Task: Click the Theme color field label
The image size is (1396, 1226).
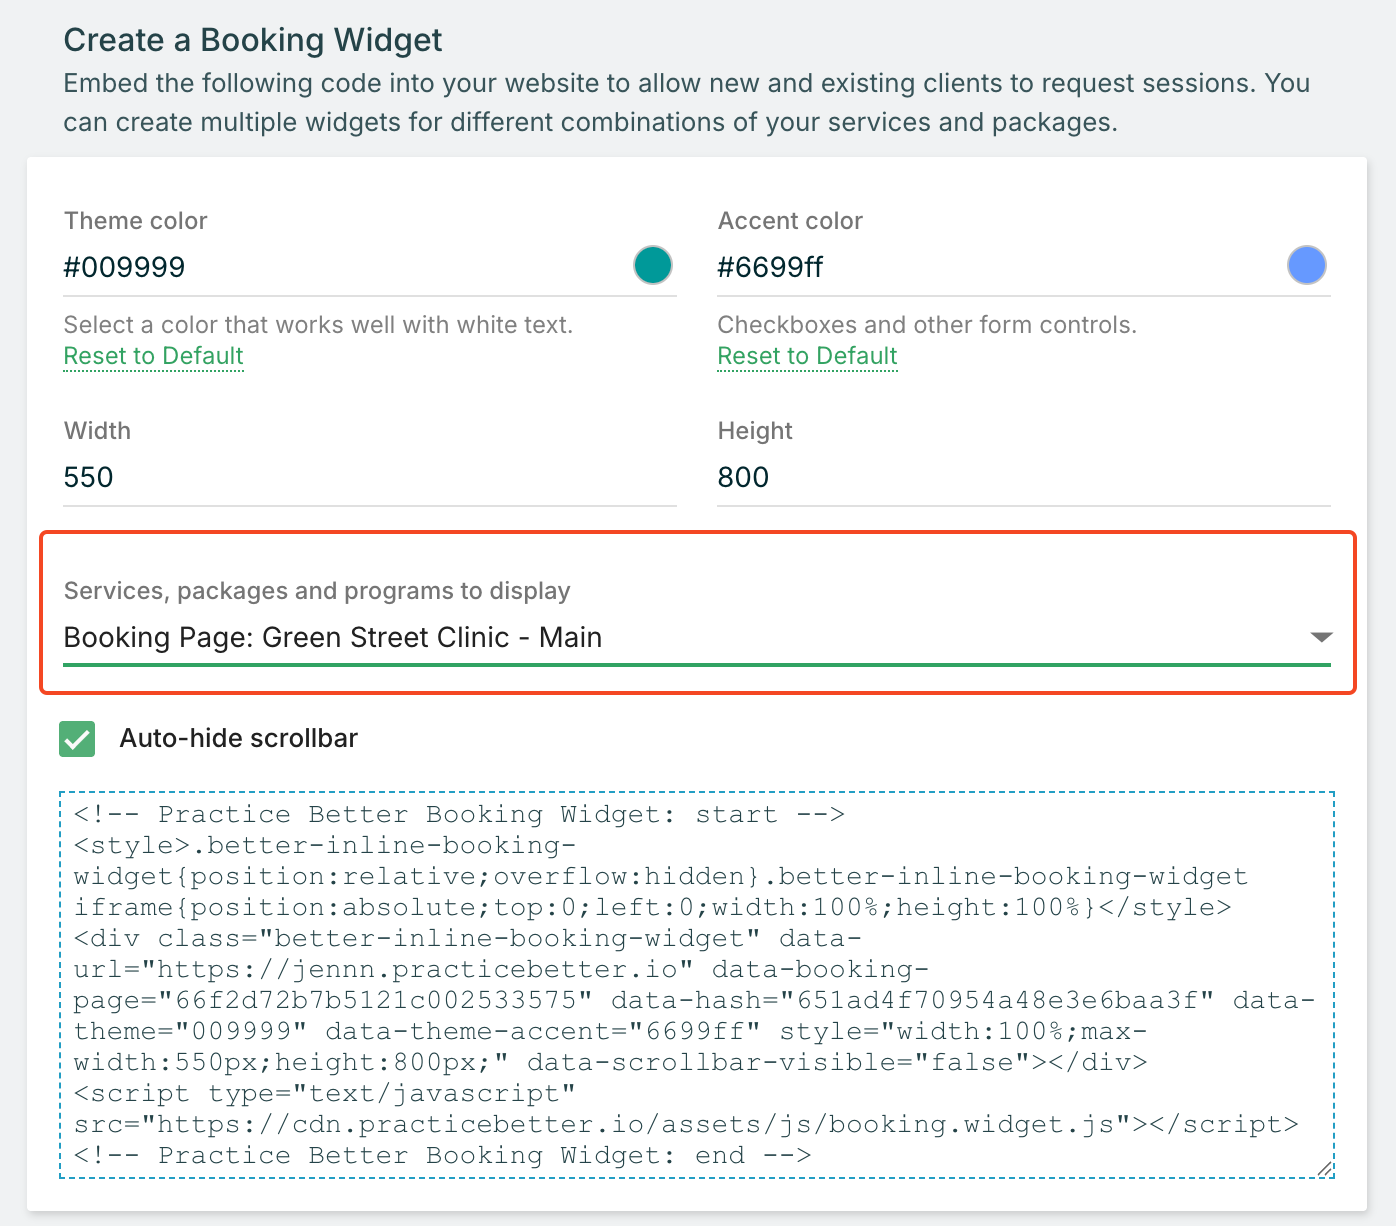Action: click(x=135, y=221)
